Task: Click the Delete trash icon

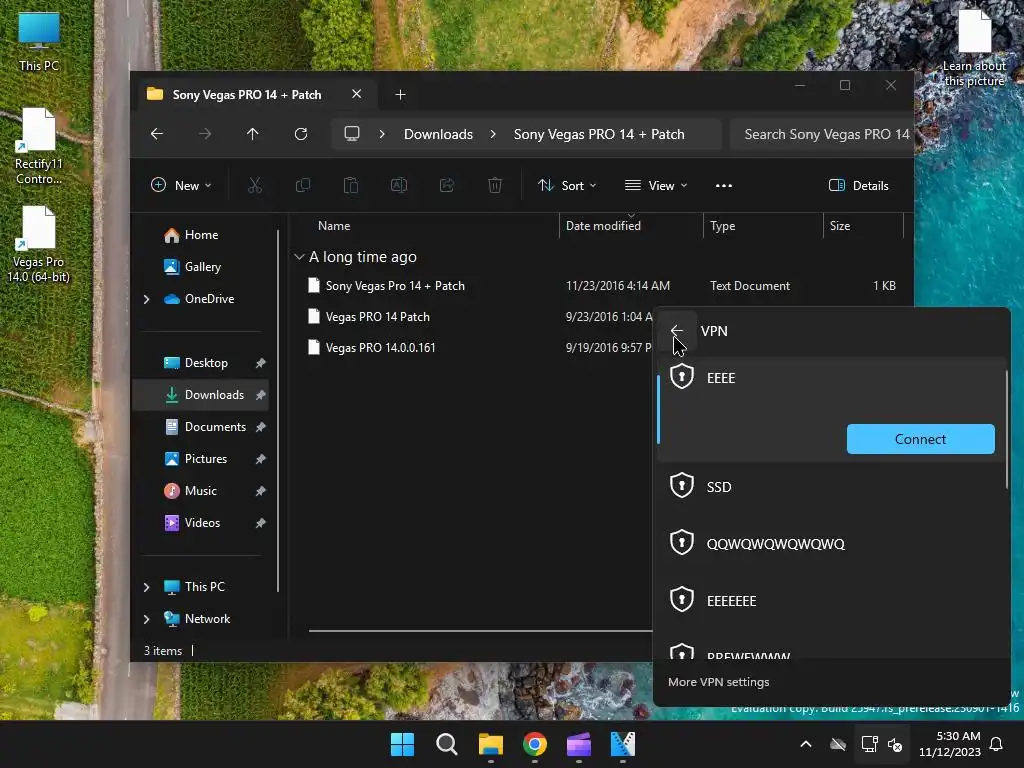Action: tap(495, 185)
